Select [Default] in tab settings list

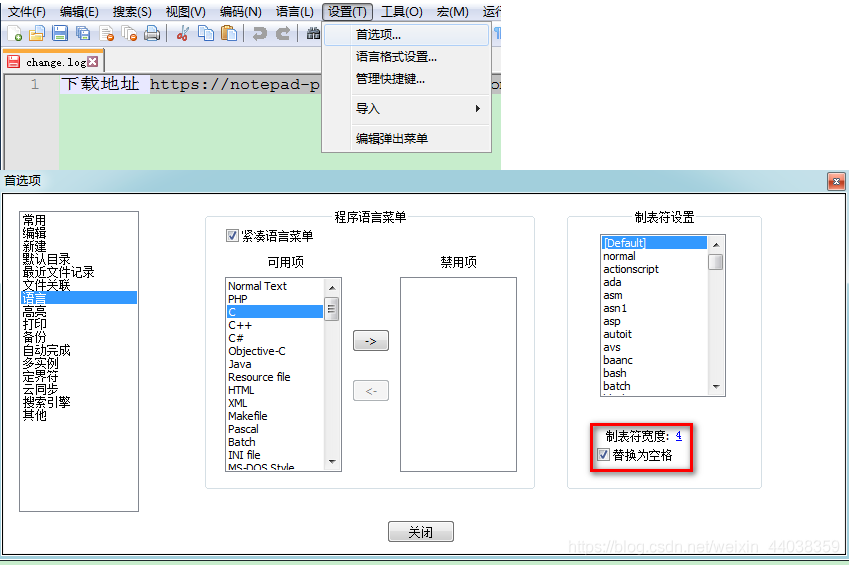655,243
